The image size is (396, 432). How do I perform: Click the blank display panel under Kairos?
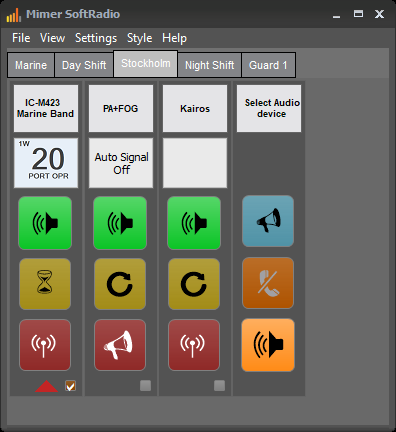point(195,163)
